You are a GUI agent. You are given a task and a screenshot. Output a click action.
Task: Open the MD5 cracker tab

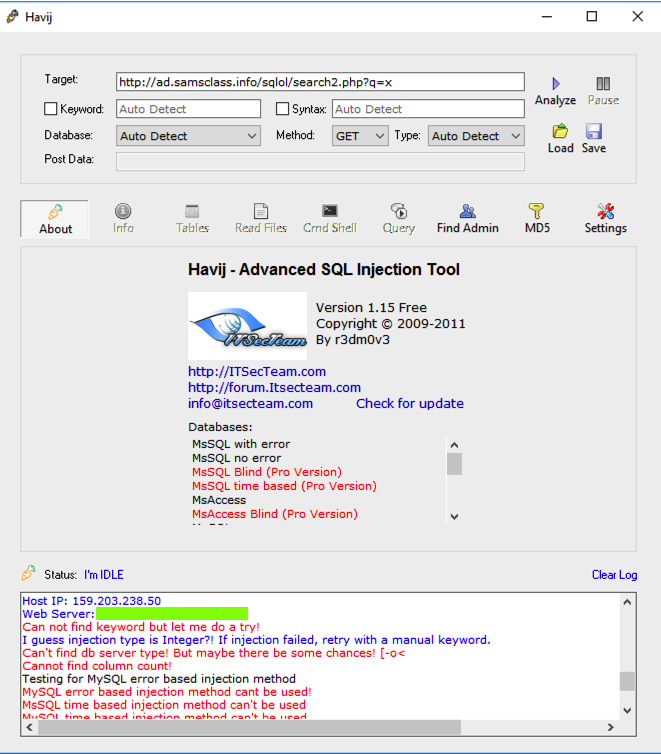537,219
